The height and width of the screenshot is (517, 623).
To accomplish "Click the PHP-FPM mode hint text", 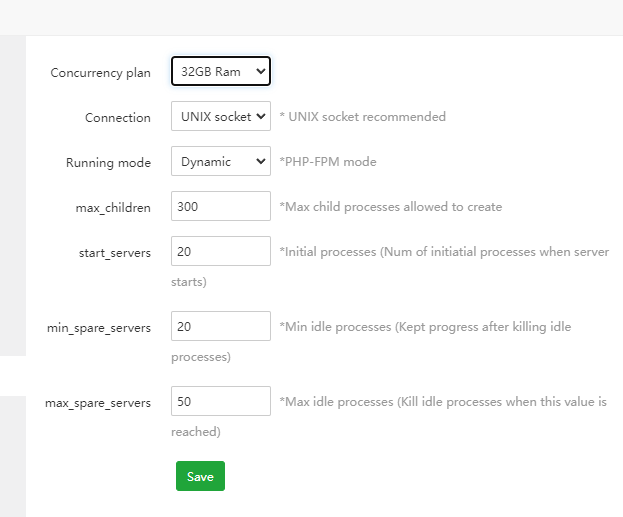I will coord(328,162).
